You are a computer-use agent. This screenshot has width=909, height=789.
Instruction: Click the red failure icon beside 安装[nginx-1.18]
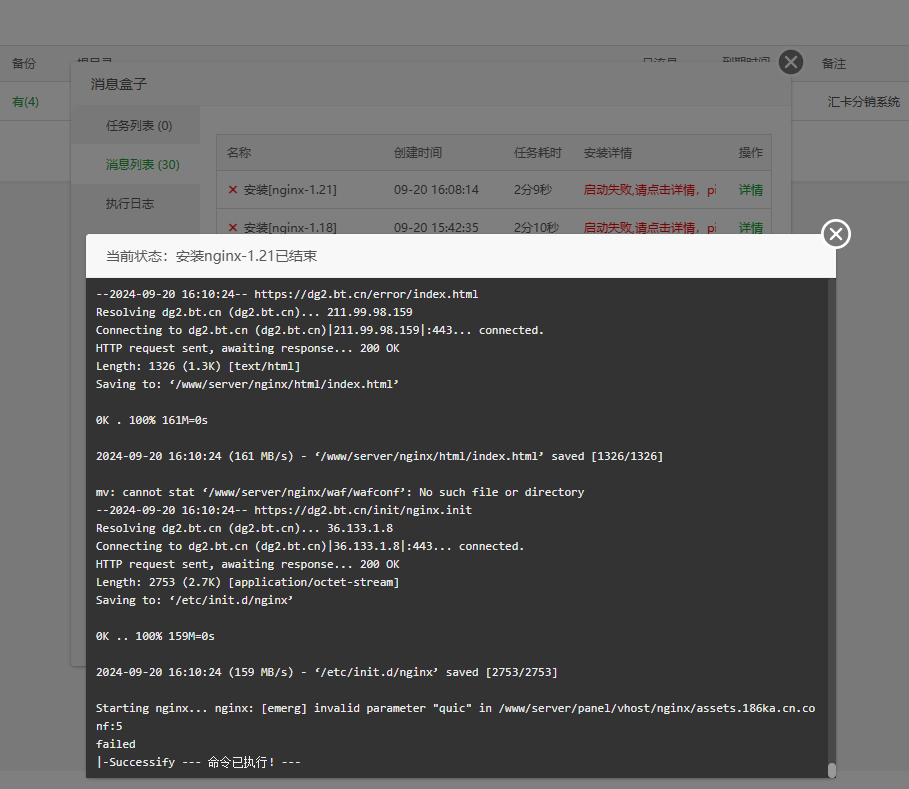point(233,227)
